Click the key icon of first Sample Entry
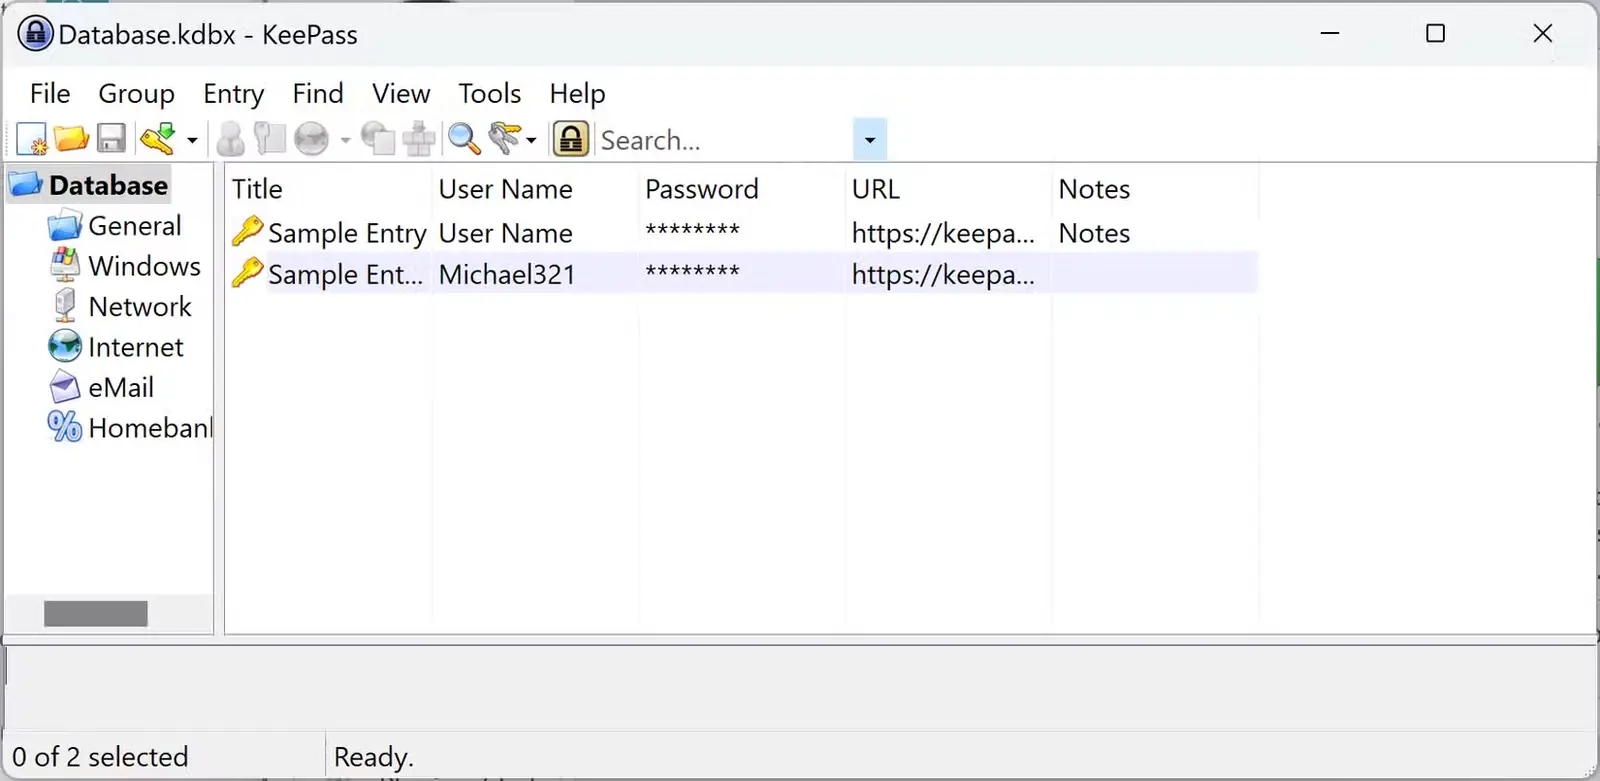Screen dimensions: 1600x781 point(247,231)
